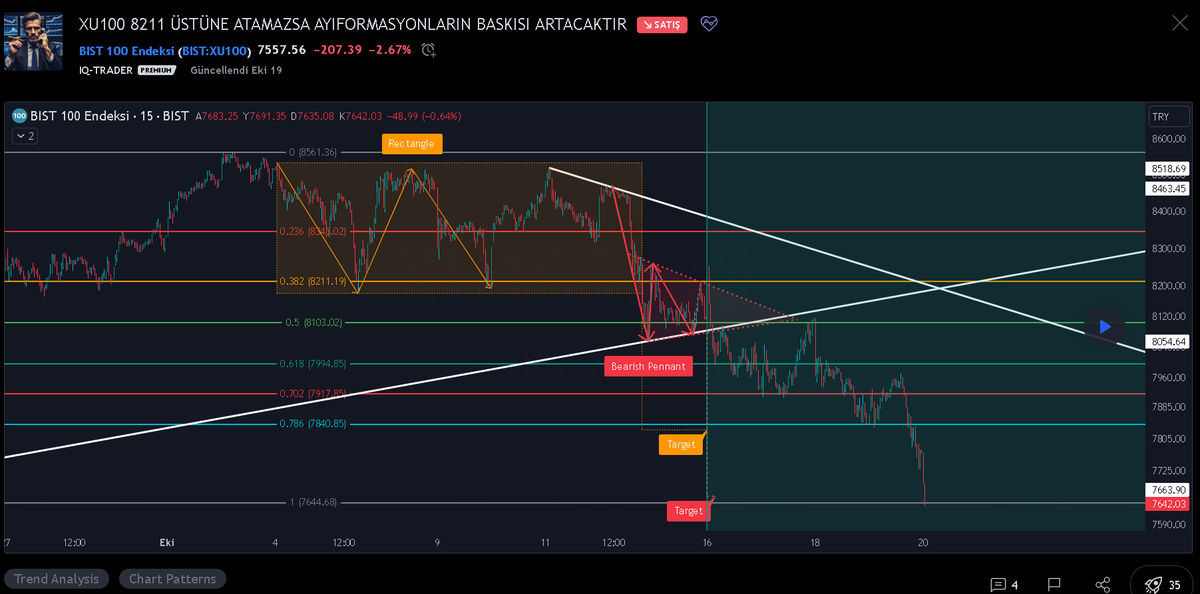Click the PREMIUM badge
Viewport: 1200px width, 594px height.
tap(156, 70)
